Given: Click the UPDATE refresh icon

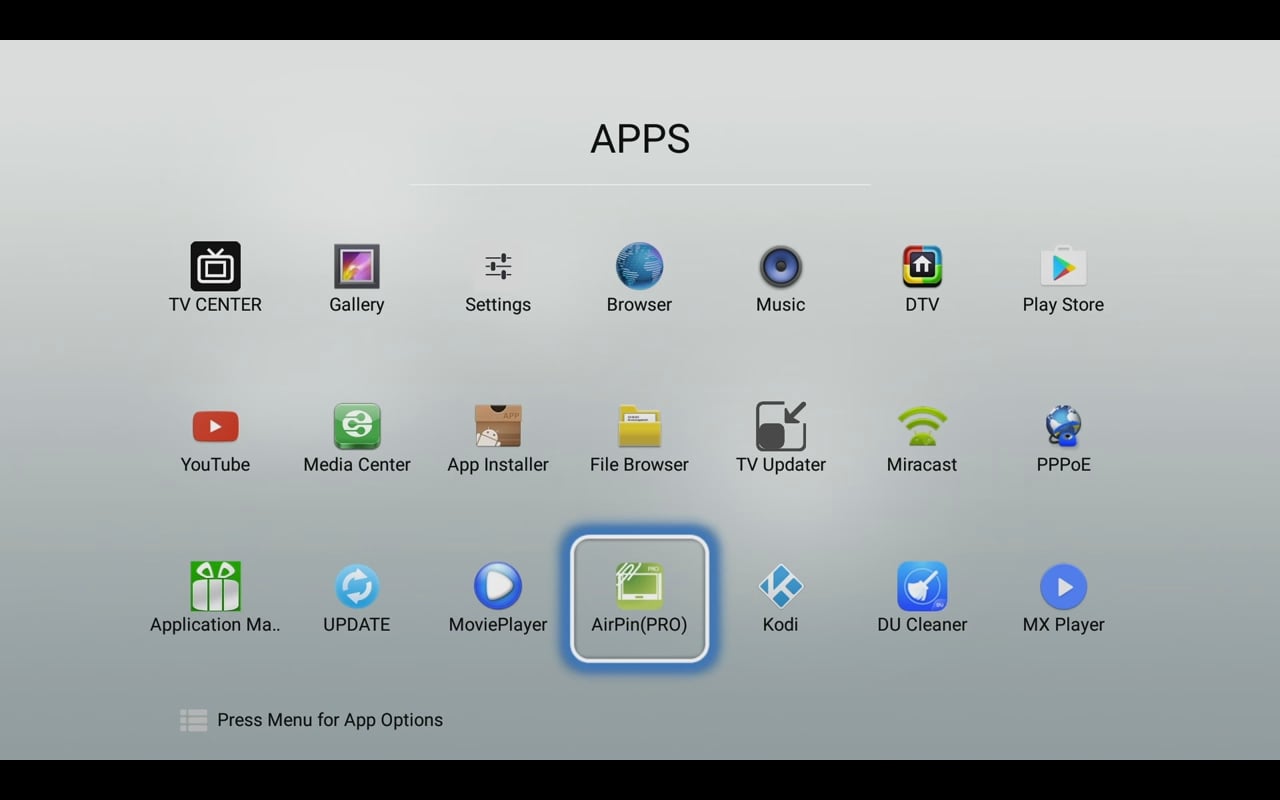Looking at the screenshot, I should (x=357, y=587).
